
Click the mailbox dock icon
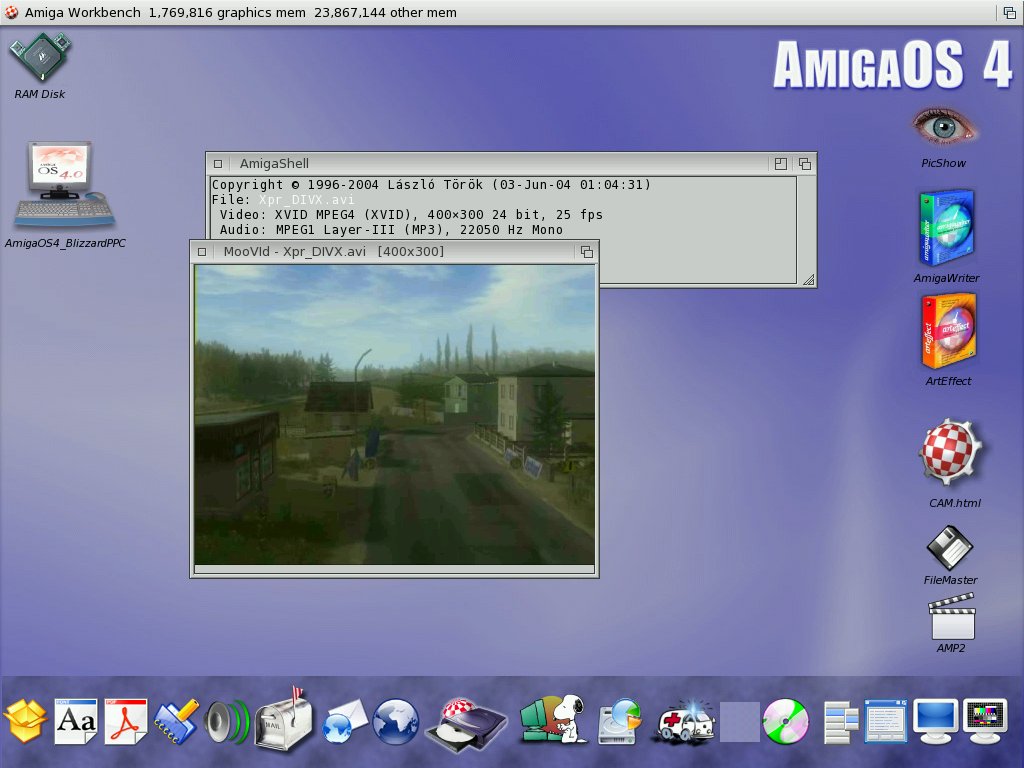(x=282, y=718)
